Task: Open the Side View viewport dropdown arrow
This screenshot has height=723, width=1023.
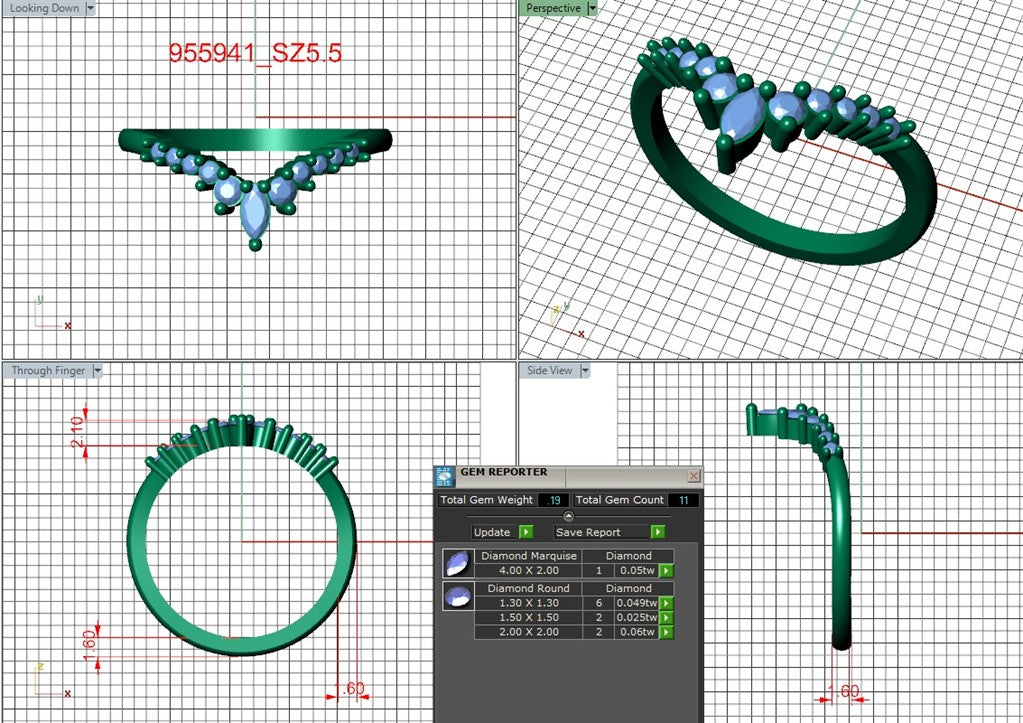Action: (x=585, y=371)
